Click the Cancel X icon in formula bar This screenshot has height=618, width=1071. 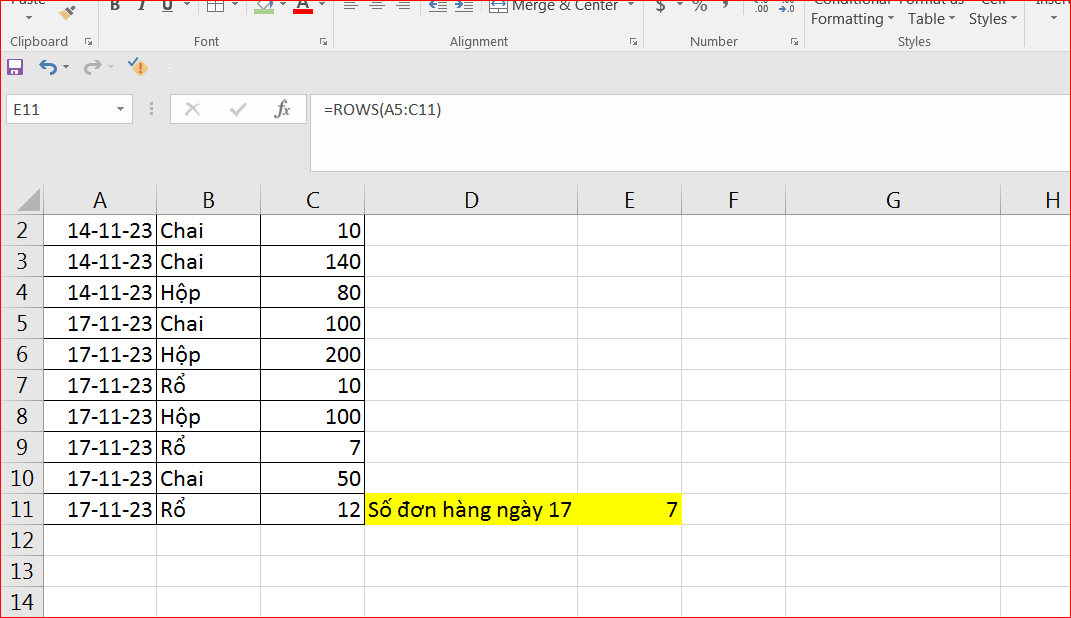pyautogui.click(x=193, y=109)
